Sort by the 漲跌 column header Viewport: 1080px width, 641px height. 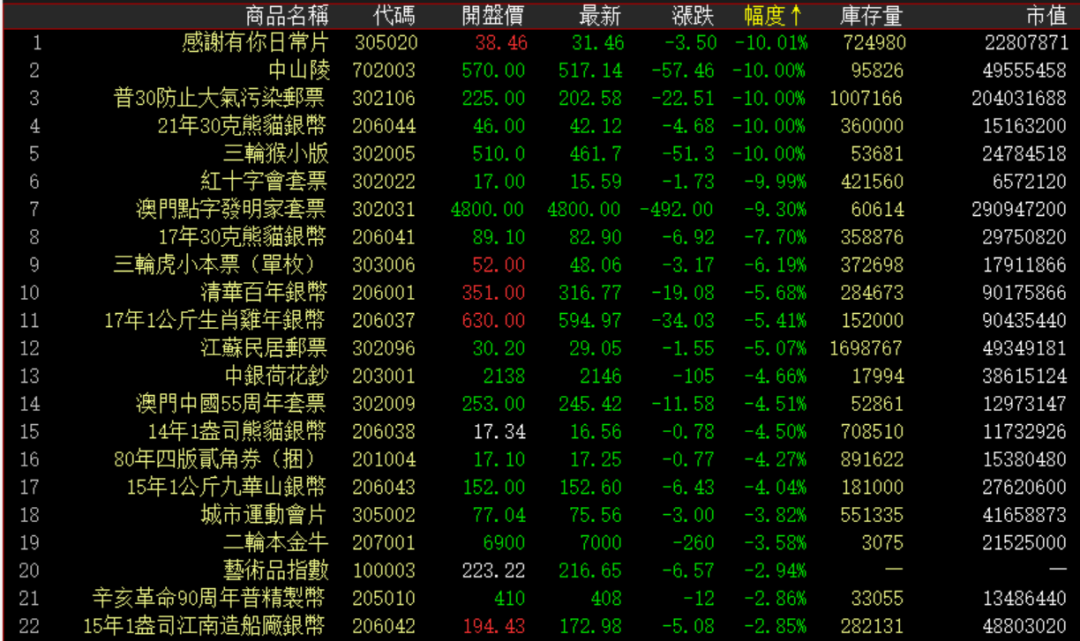point(693,15)
